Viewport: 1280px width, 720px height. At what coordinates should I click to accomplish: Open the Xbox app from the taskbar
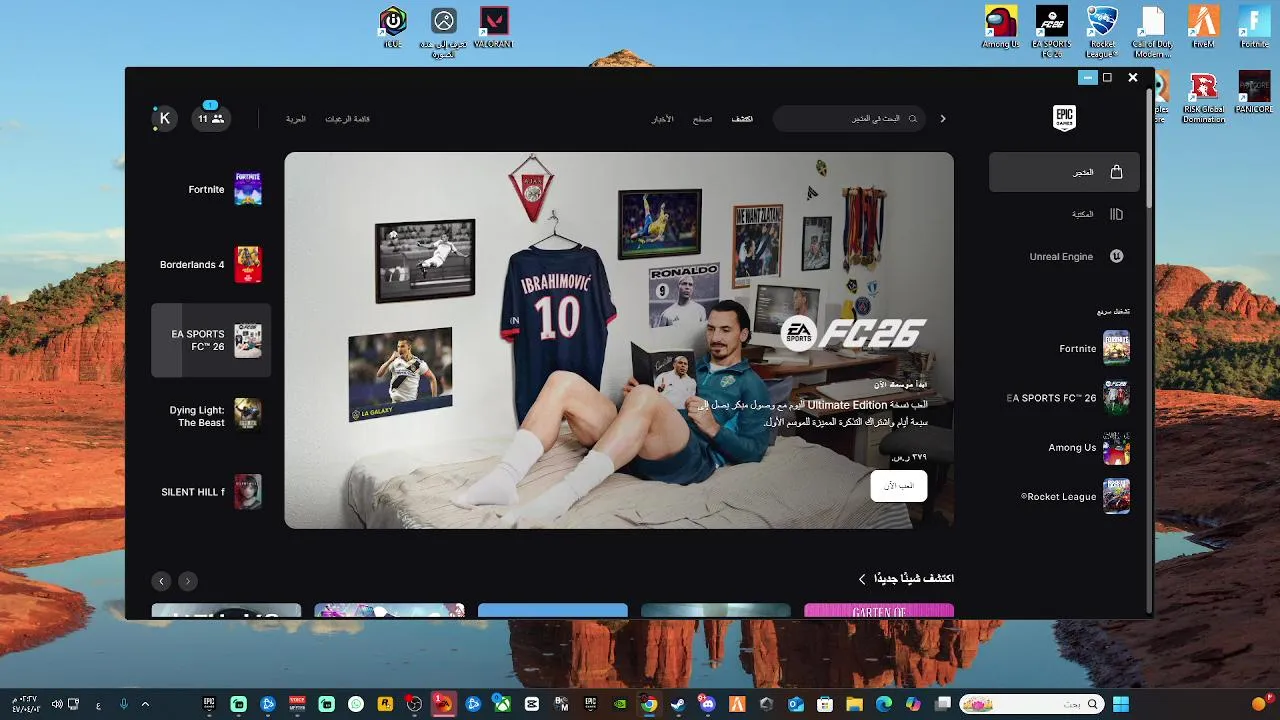tap(503, 704)
